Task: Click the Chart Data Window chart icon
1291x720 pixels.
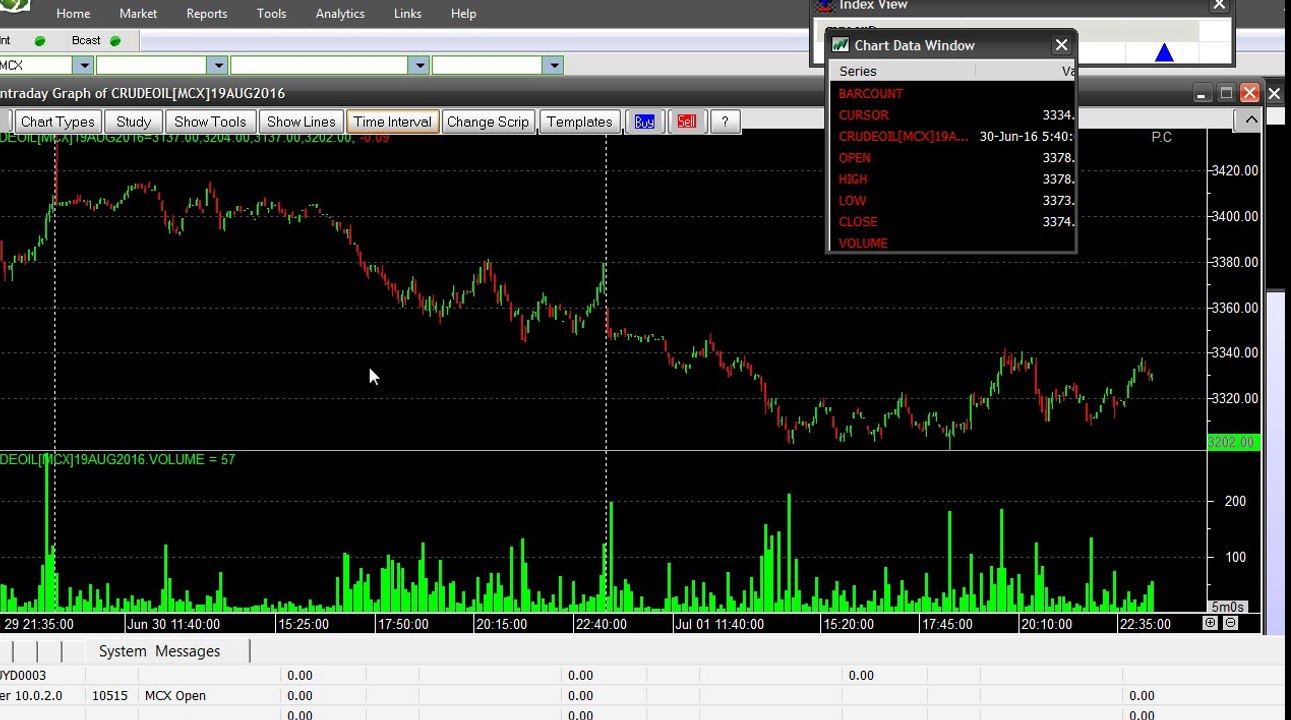Action: [x=840, y=45]
